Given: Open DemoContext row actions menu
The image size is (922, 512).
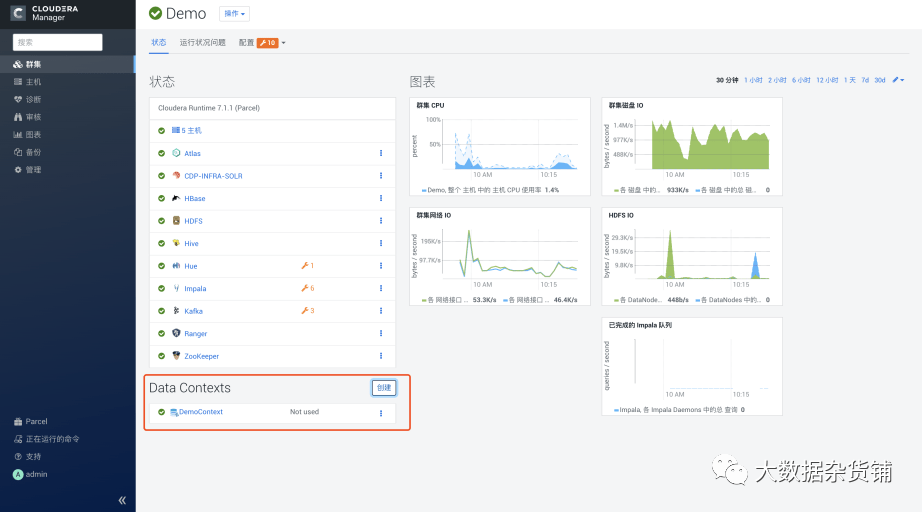Looking at the screenshot, I should click(x=381, y=413).
